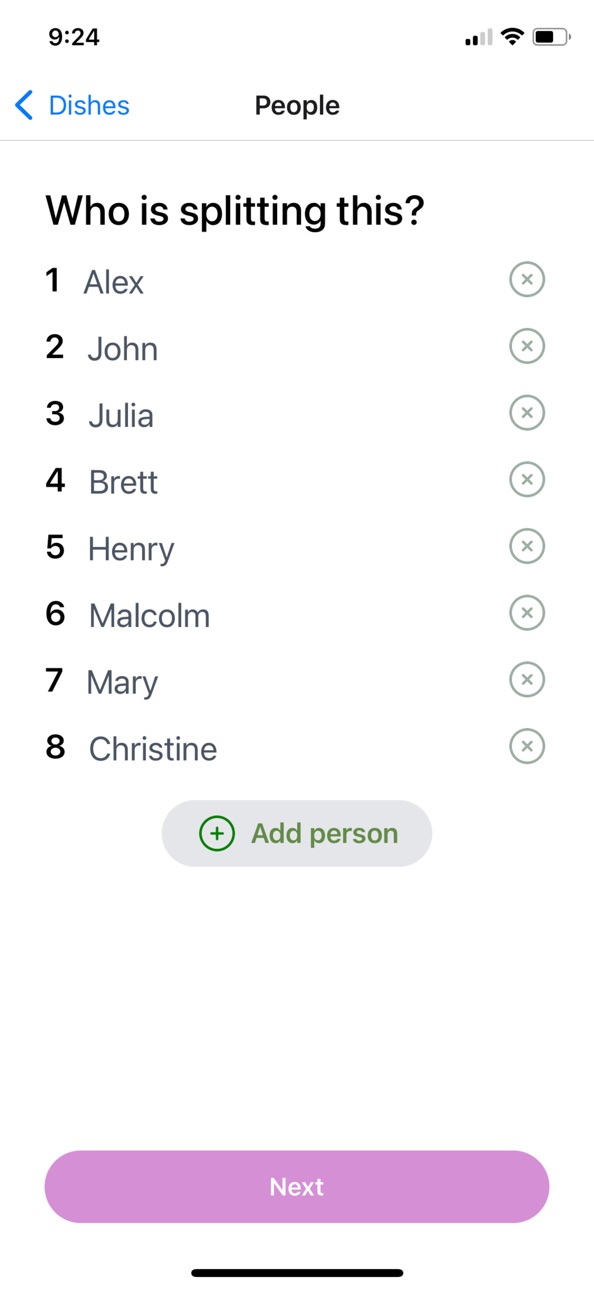Edit the name John
Viewport: 594px width, 1290px height.
[122, 349]
